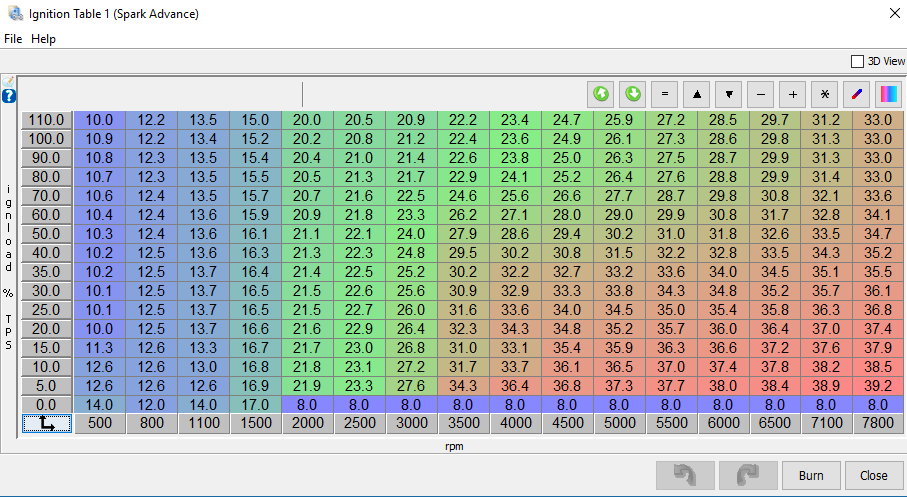Click the plus (add) toolbar button
Image resolution: width=907 pixels, height=497 pixels.
click(x=793, y=94)
